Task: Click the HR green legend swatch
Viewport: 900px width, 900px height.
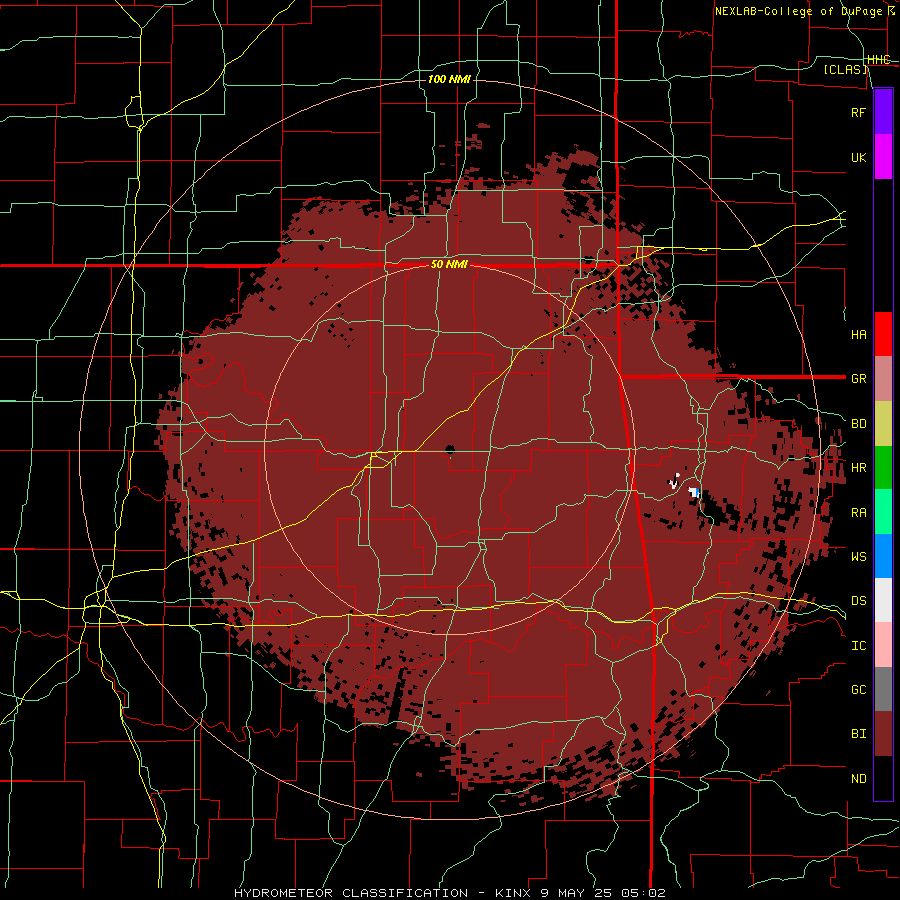Action: coord(883,468)
